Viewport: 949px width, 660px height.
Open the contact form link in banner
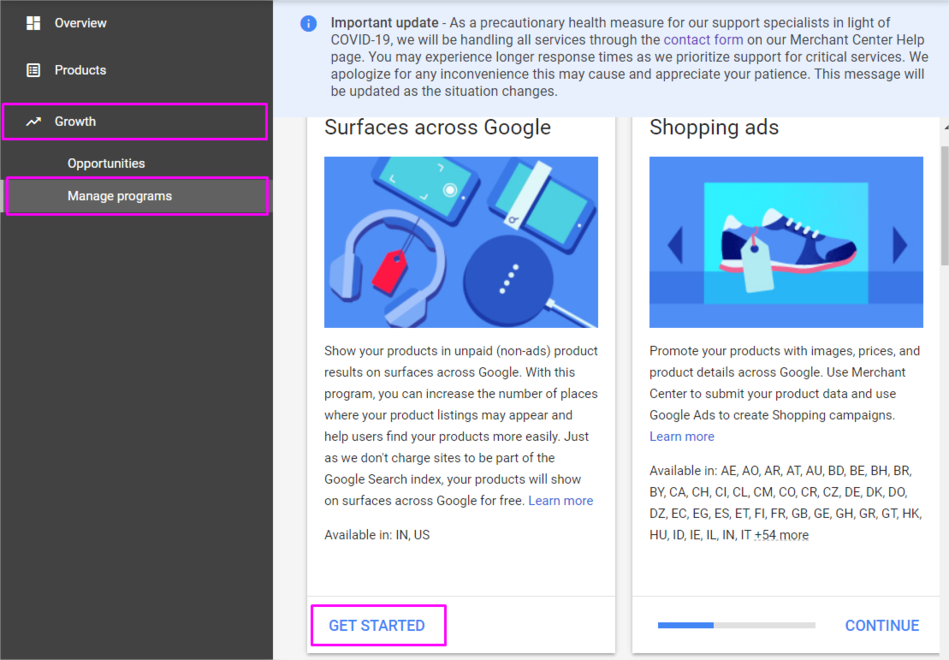point(703,40)
